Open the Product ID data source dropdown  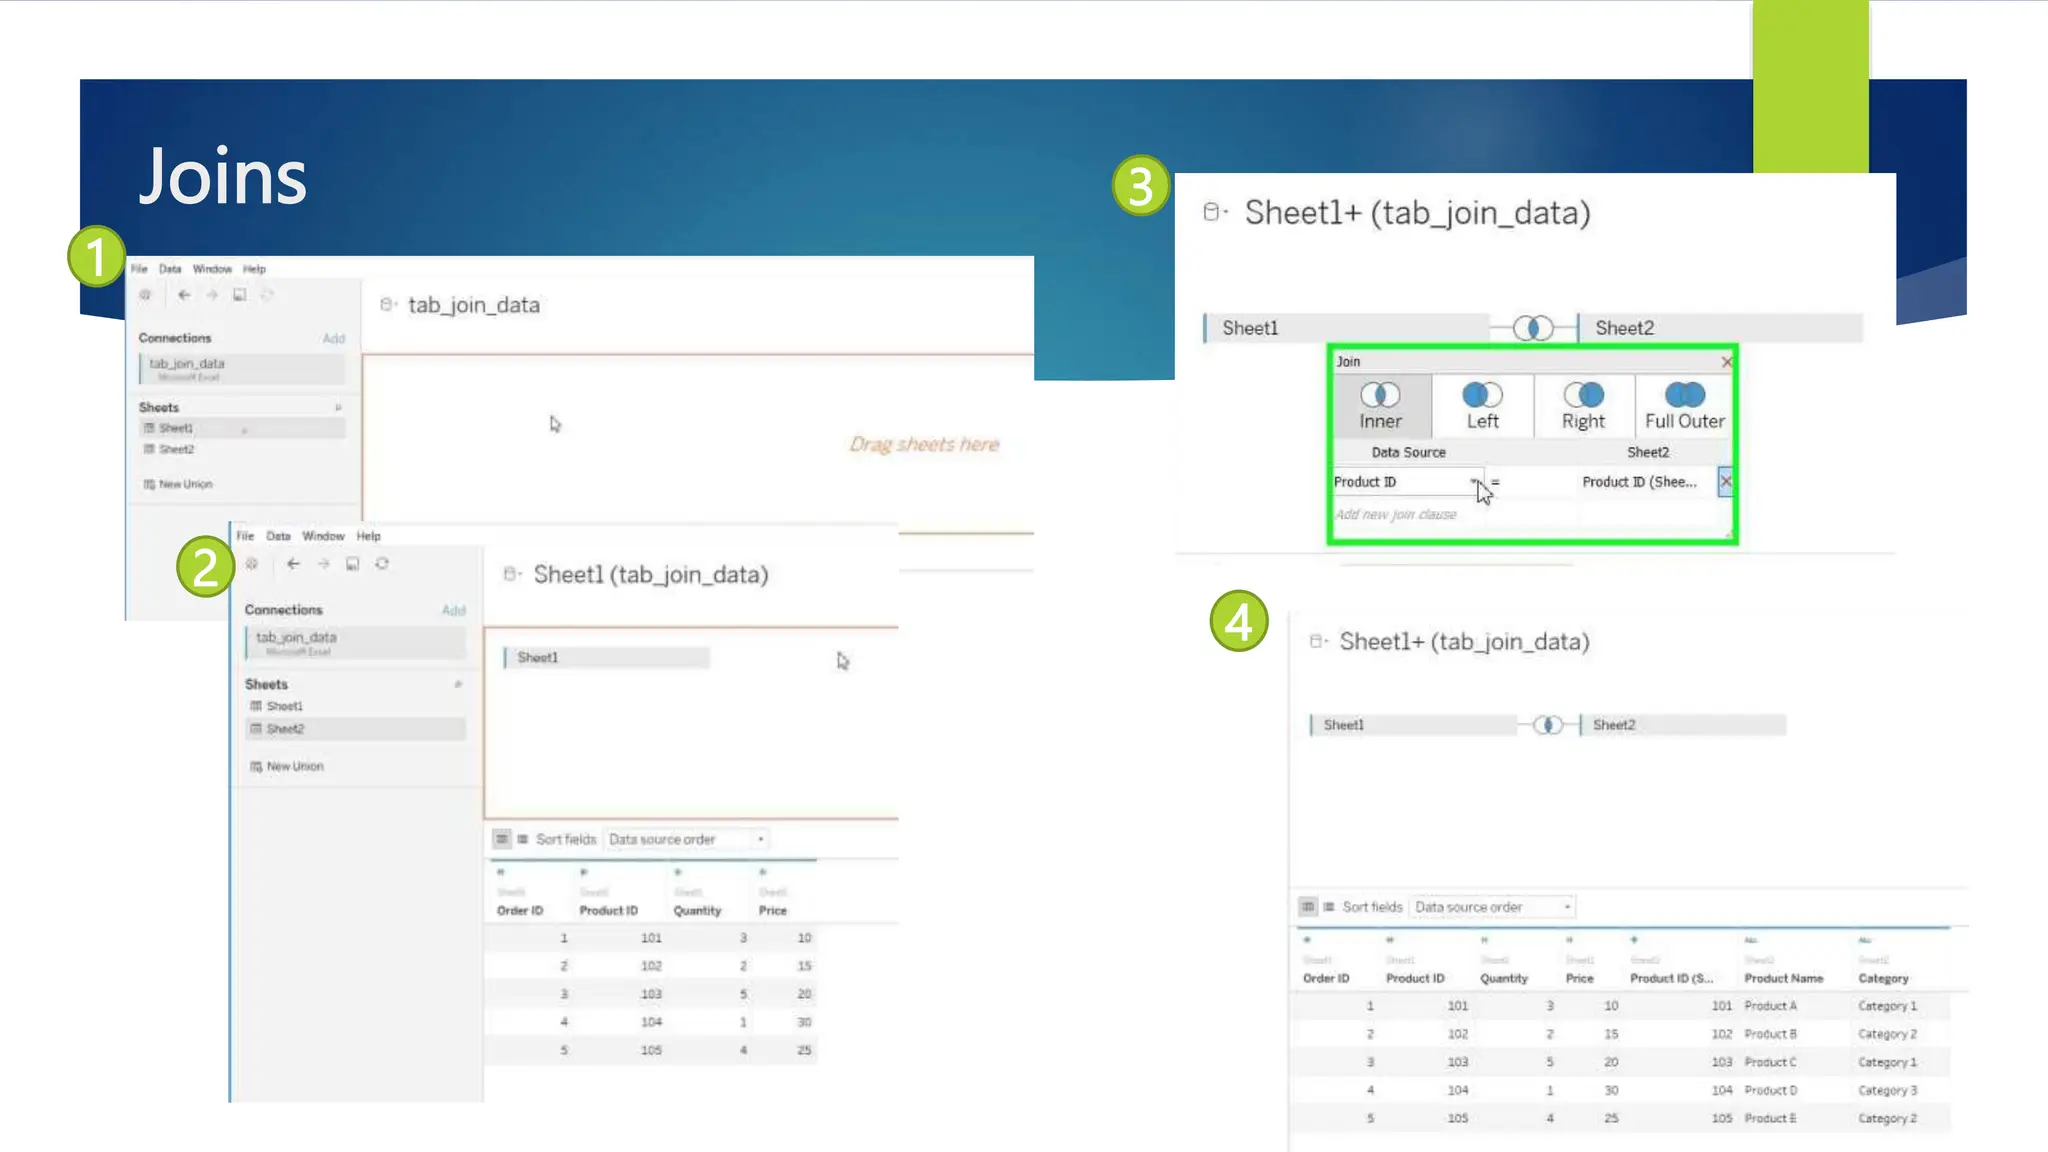[x=1474, y=482]
